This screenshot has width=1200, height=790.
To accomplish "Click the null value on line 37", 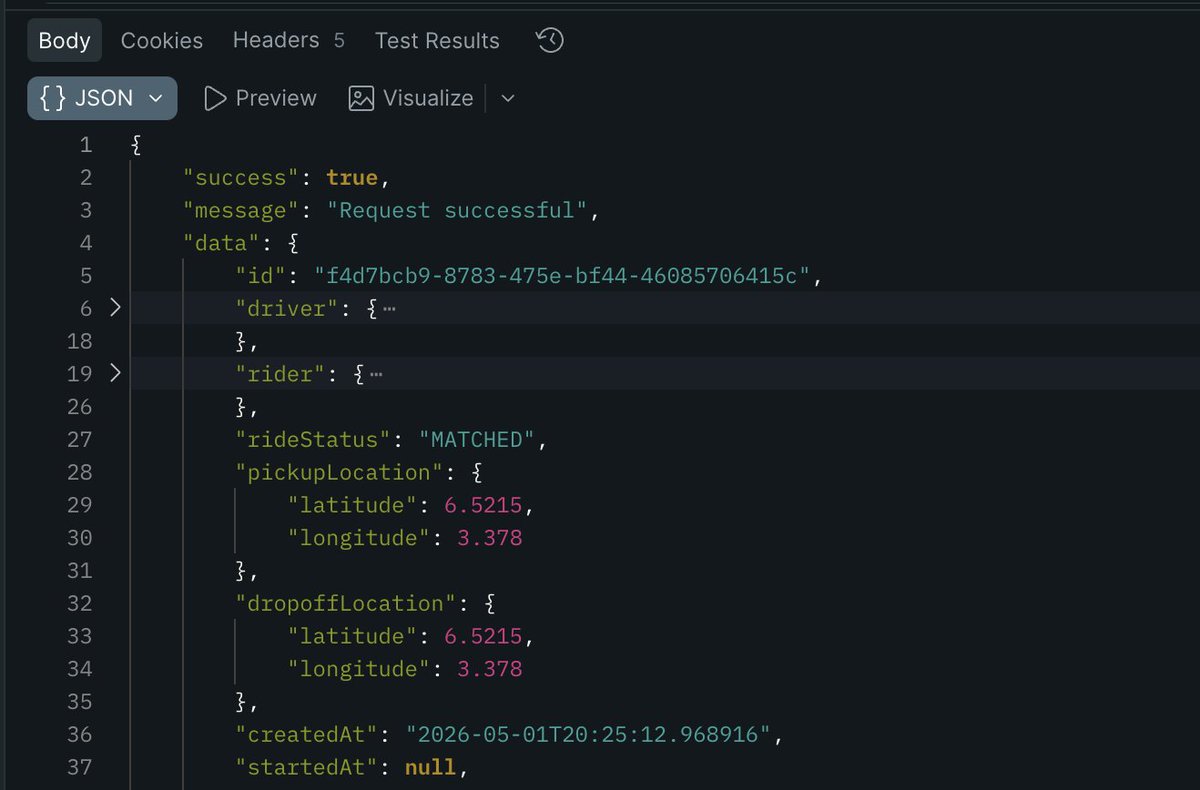I will [x=430, y=767].
